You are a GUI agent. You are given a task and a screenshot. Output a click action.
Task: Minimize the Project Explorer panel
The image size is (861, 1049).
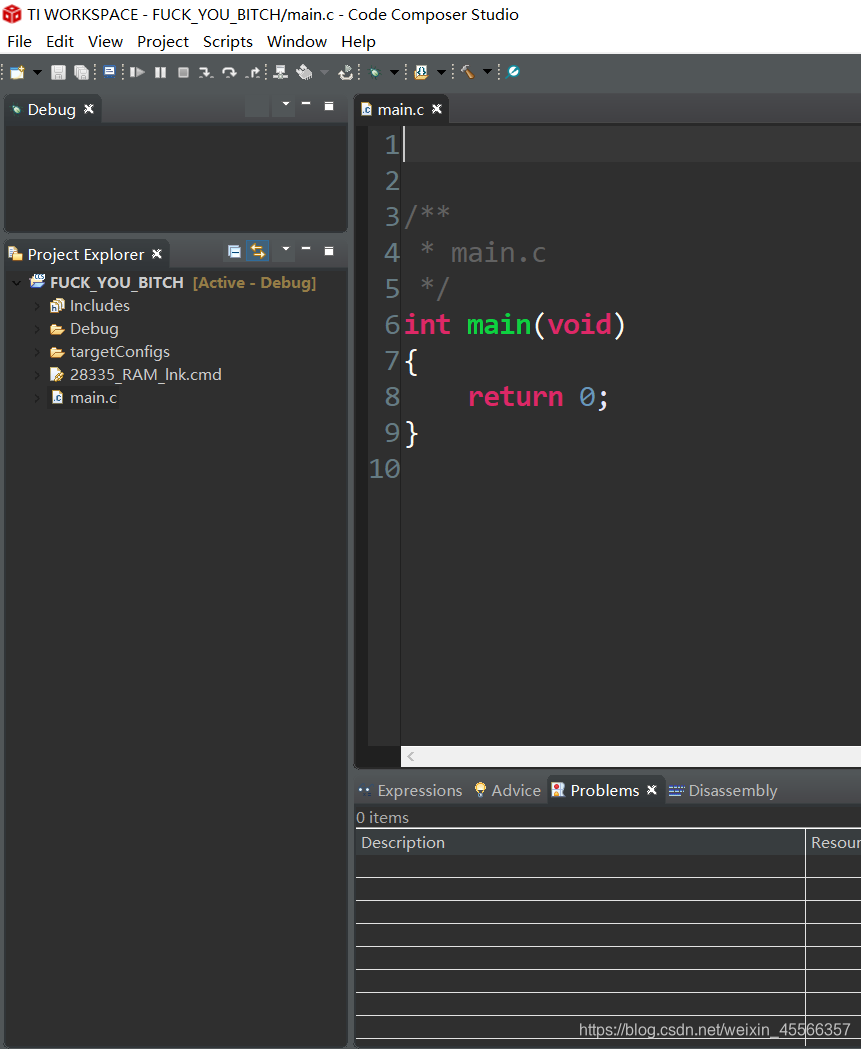(x=306, y=249)
